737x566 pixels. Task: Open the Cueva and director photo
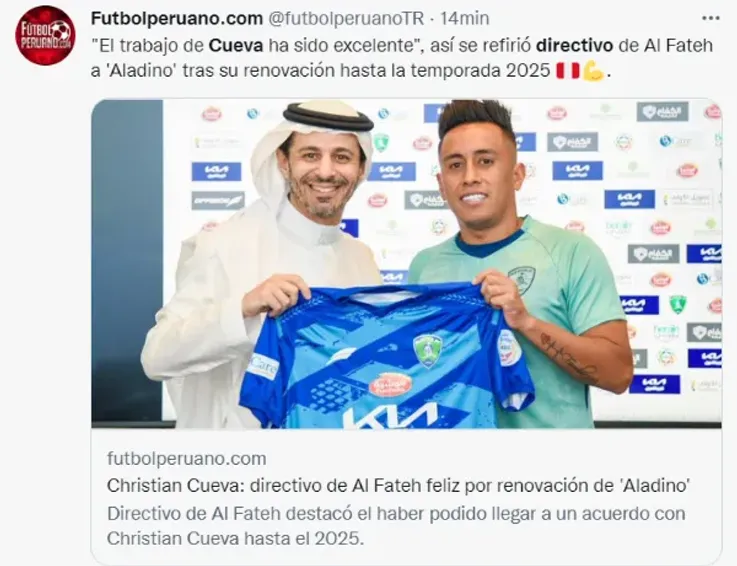tap(407, 264)
